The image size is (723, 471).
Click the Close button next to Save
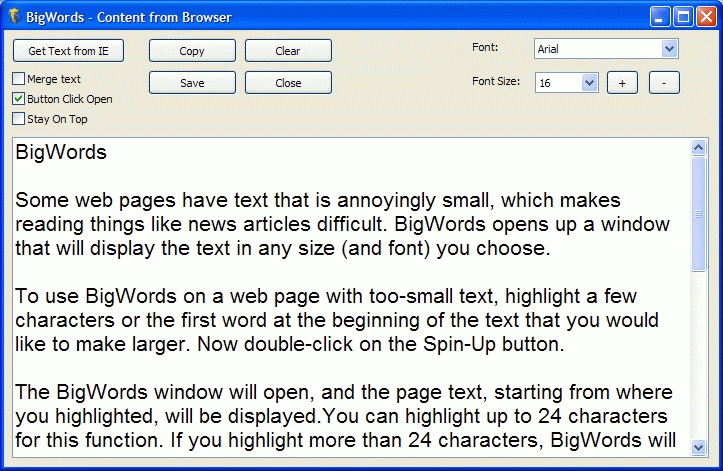tap(288, 83)
